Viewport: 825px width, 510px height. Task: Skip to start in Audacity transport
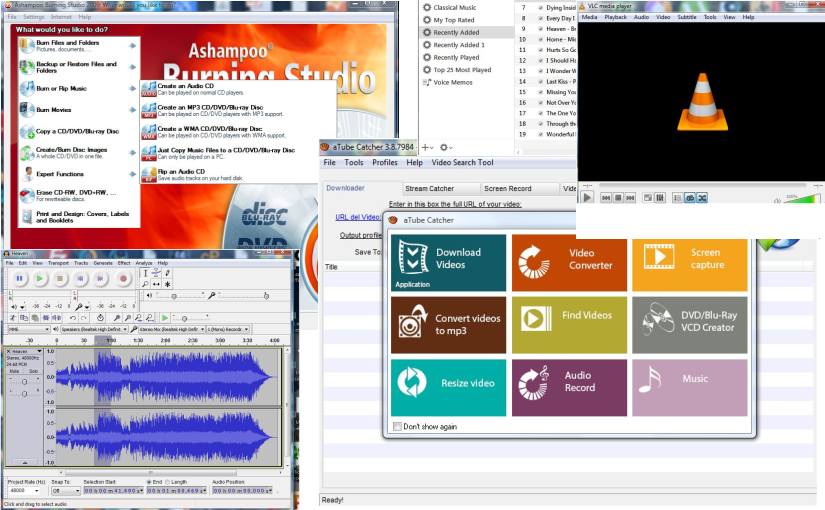(80, 278)
